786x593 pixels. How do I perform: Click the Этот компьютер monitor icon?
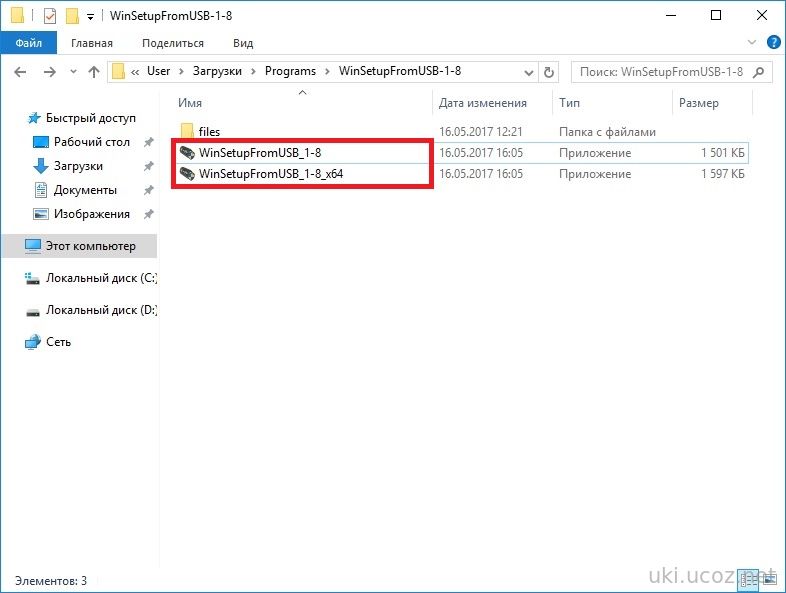(33, 246)
